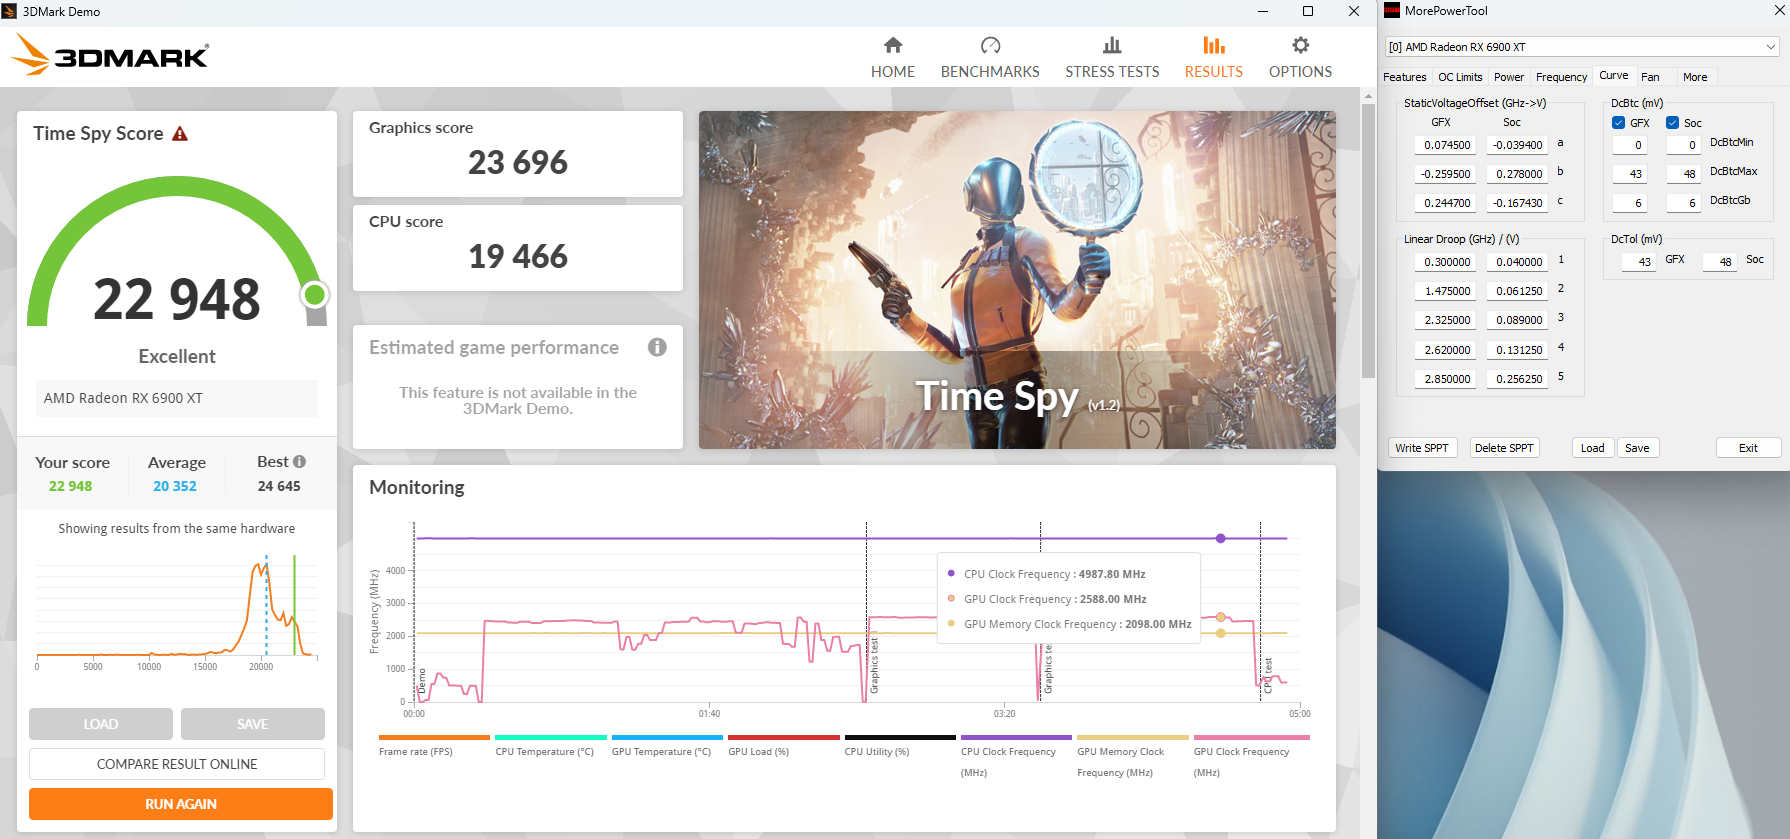Click the MorePowerTool title bar icon

click(1391, 11)
